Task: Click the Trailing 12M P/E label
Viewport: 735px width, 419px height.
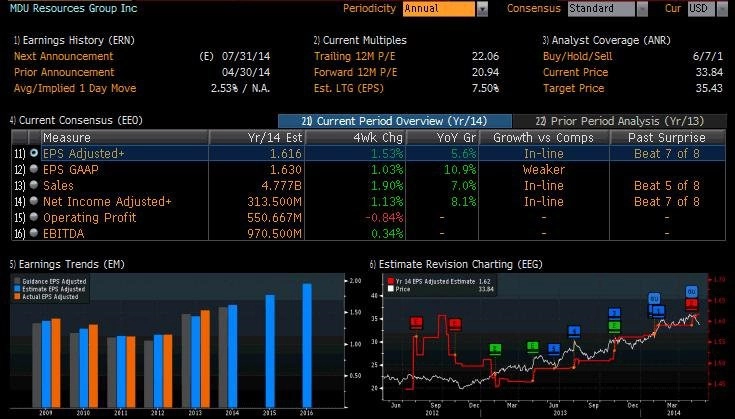Action: [x=355, y=56]
